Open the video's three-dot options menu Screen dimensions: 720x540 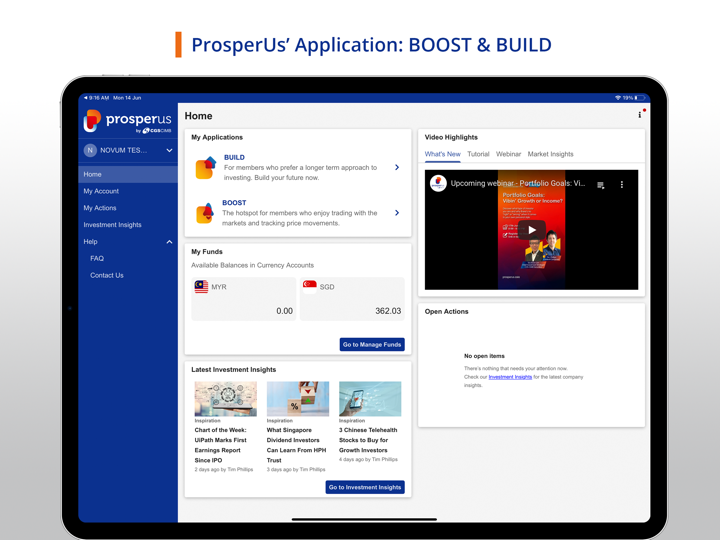point(622,185)
